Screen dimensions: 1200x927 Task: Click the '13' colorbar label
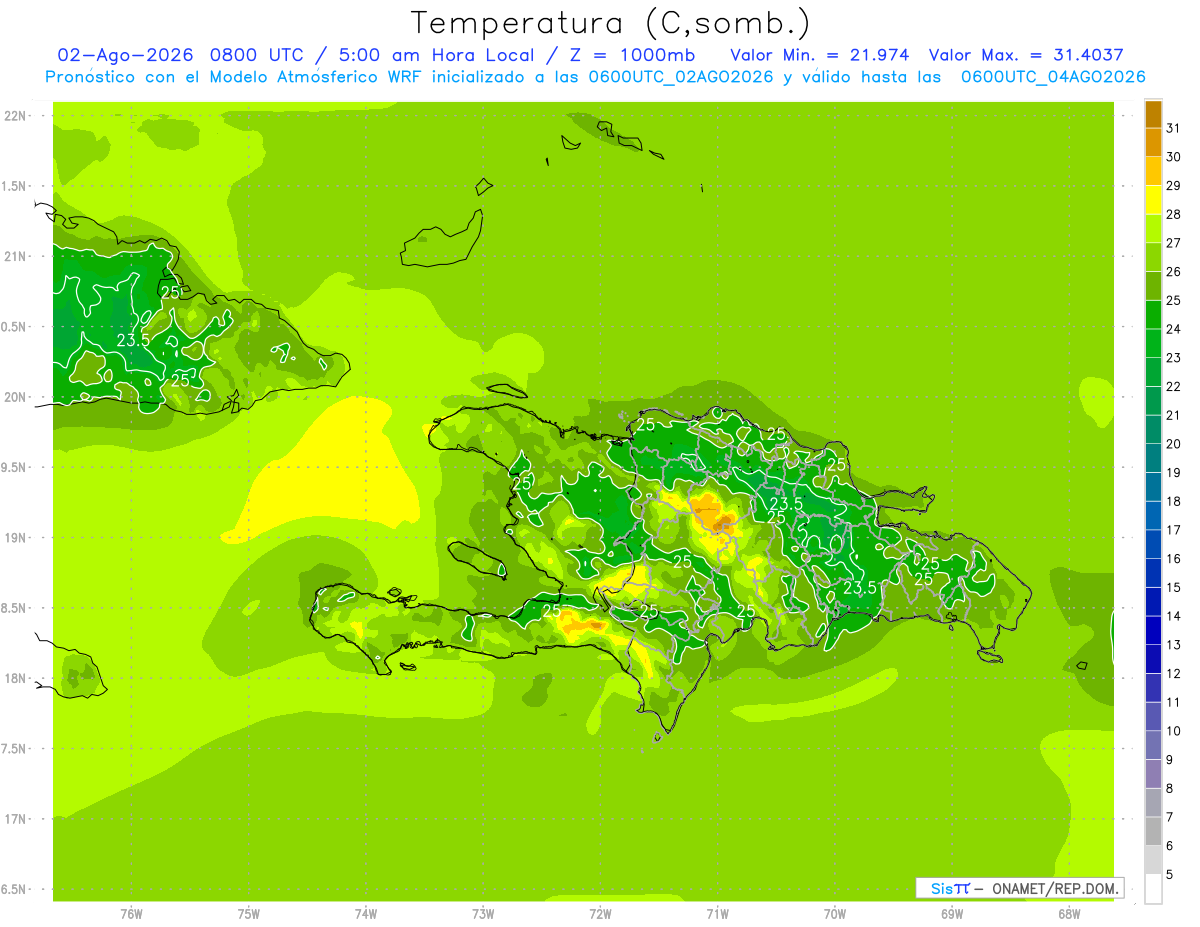[1173, 645]
